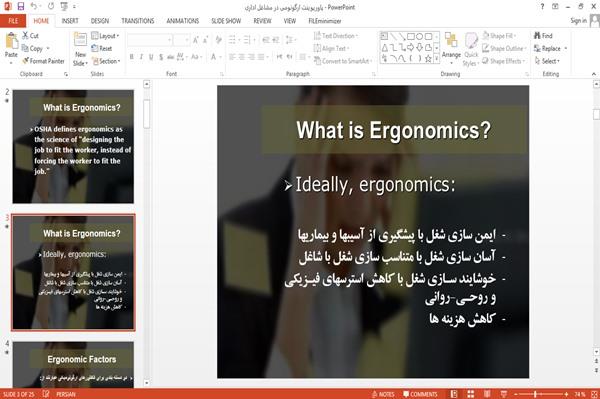Viewport: 600px width, 399px height.
Task: Reset the slide layout
Action: (x=102, y=48)
